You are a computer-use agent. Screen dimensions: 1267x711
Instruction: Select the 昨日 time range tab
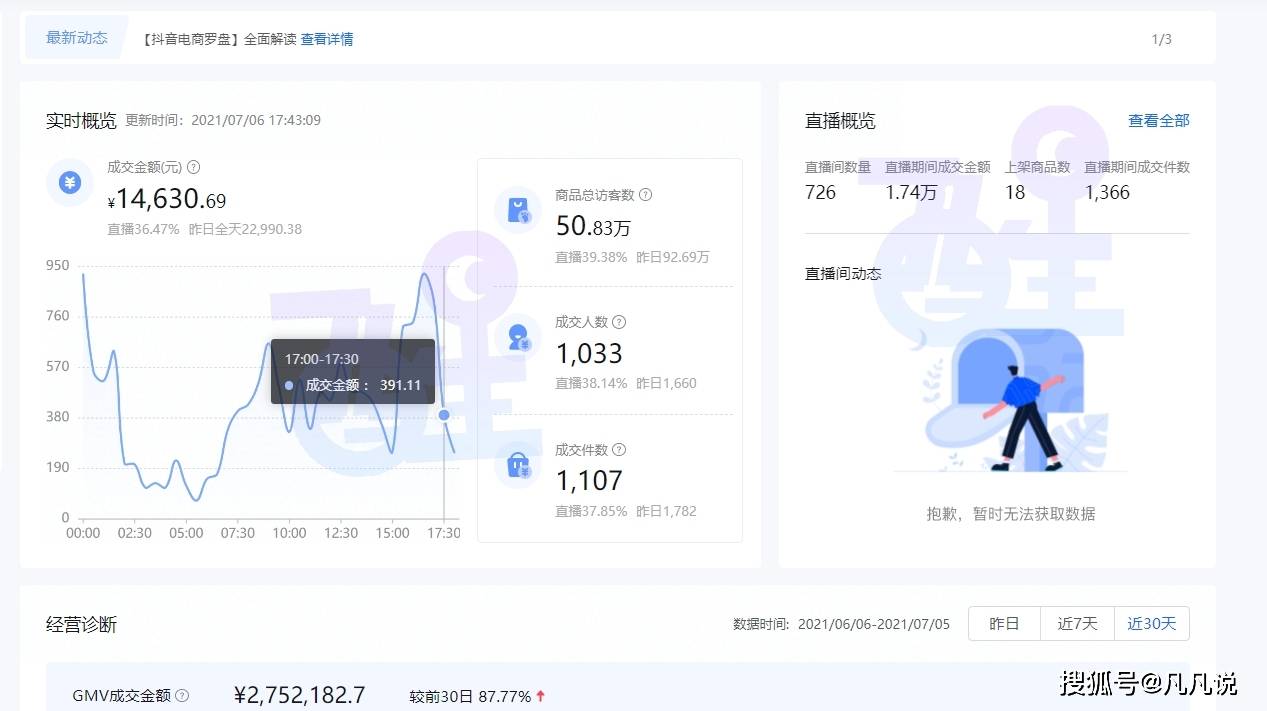pos(1004,624)
